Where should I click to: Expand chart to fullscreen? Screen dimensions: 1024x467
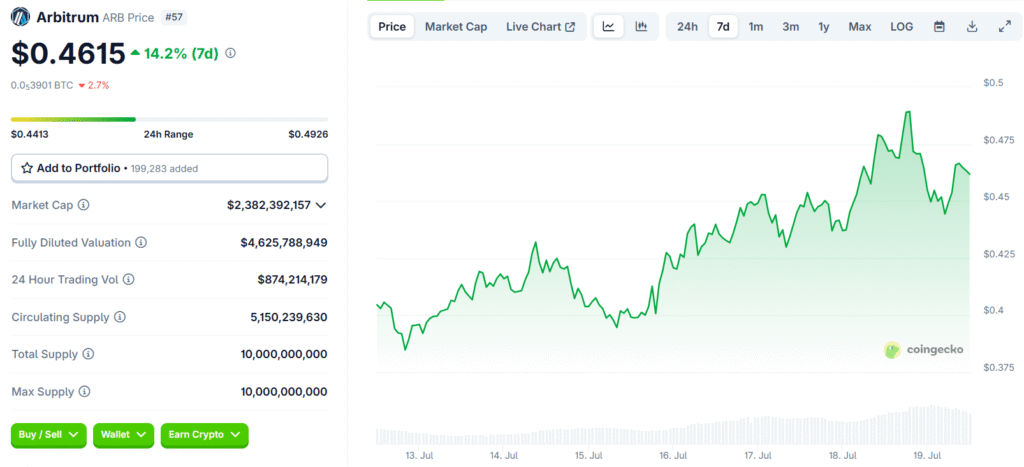(1005, 27)
